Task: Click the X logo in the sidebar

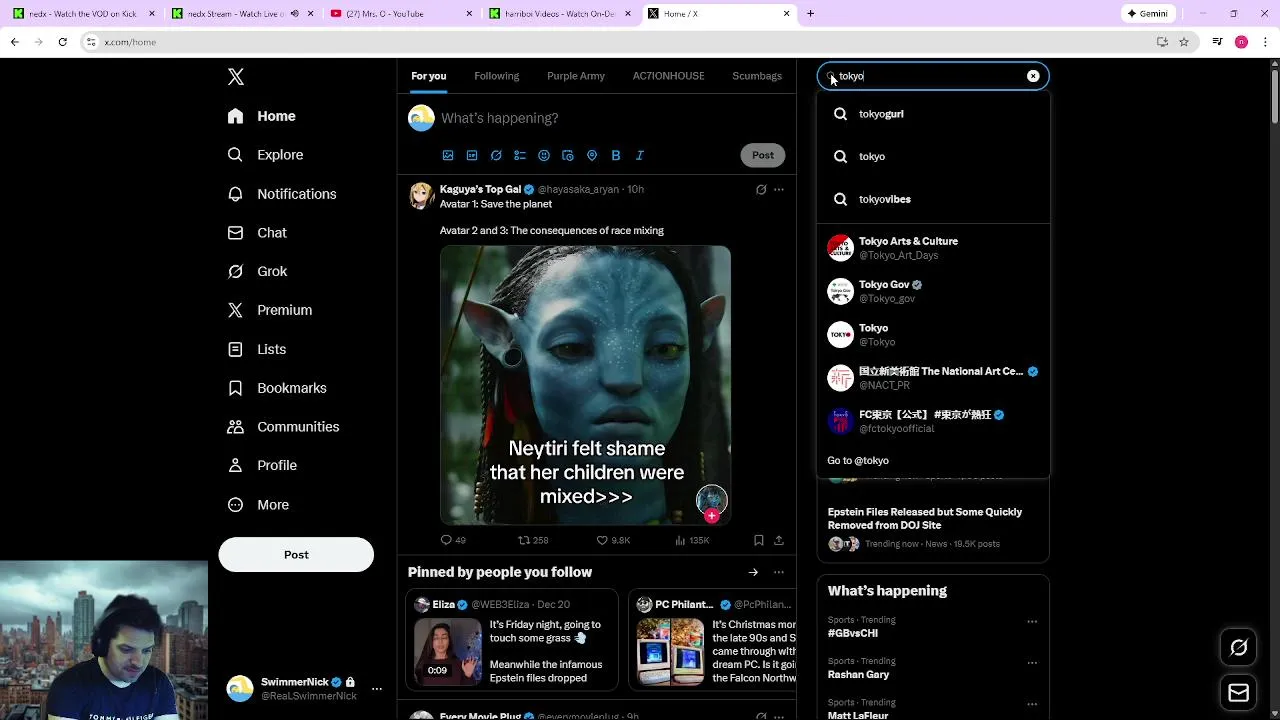Action: (236, 77)
